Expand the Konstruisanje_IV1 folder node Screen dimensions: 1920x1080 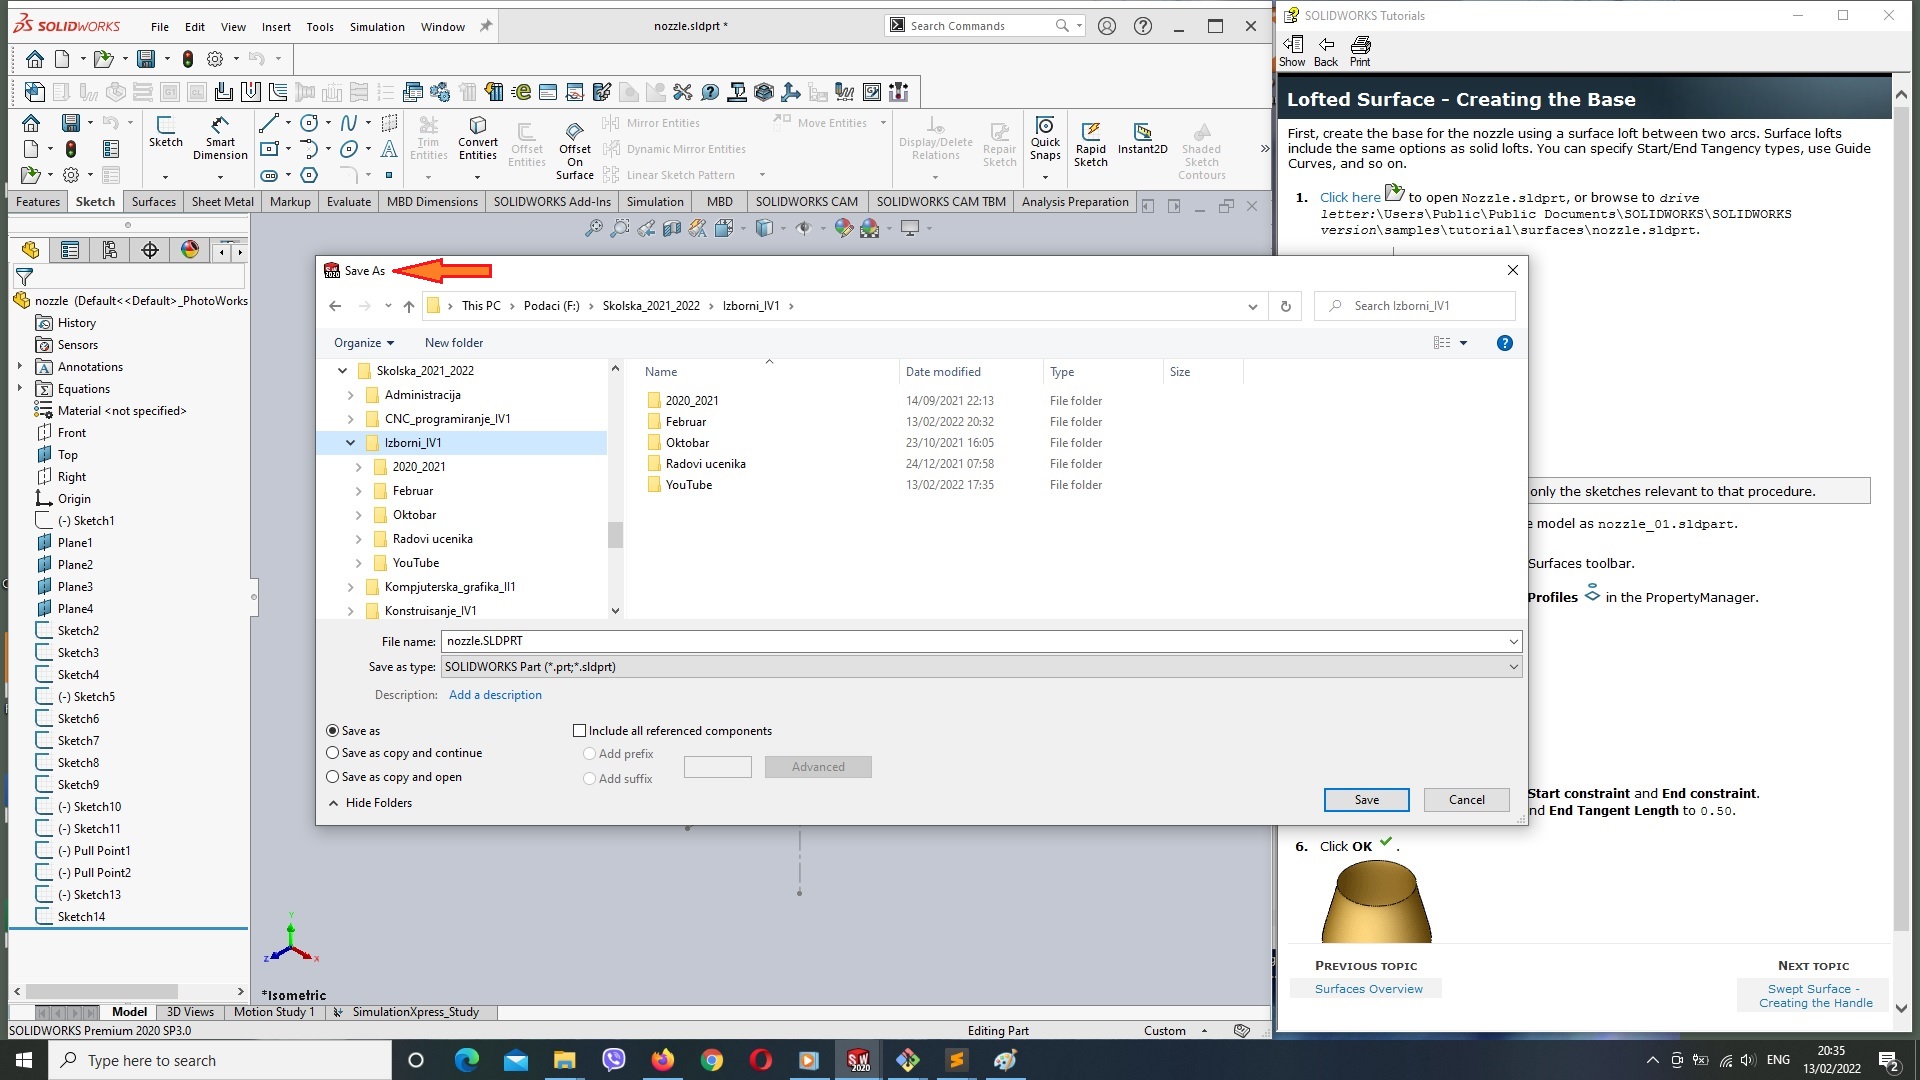350,611
